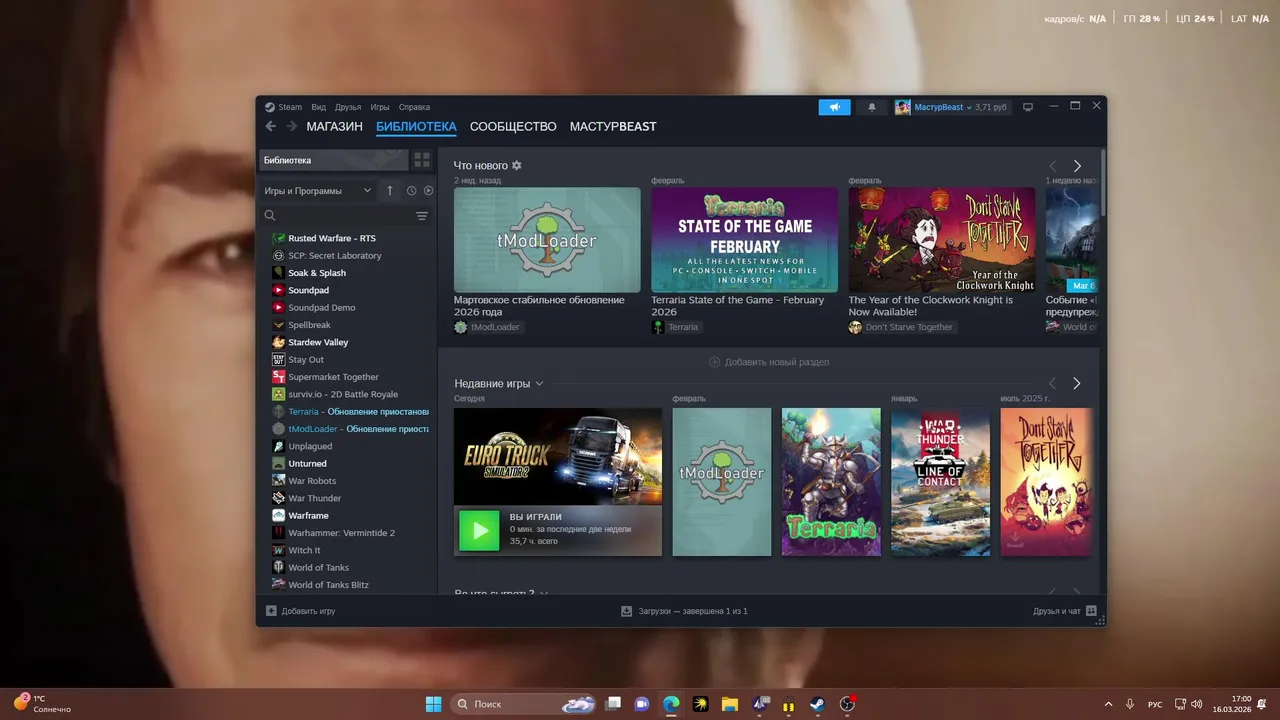Viewport: 1280px width, 720px height.
Task: Switch to the БИБЛИОТЕКА tab
Action: [x=416, y=127]
